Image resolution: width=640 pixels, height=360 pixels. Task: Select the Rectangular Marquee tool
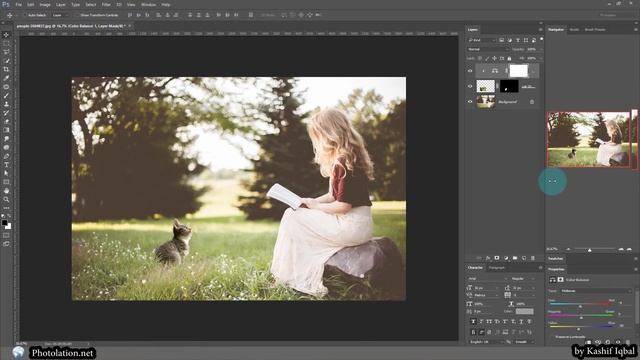coord(6,43)
